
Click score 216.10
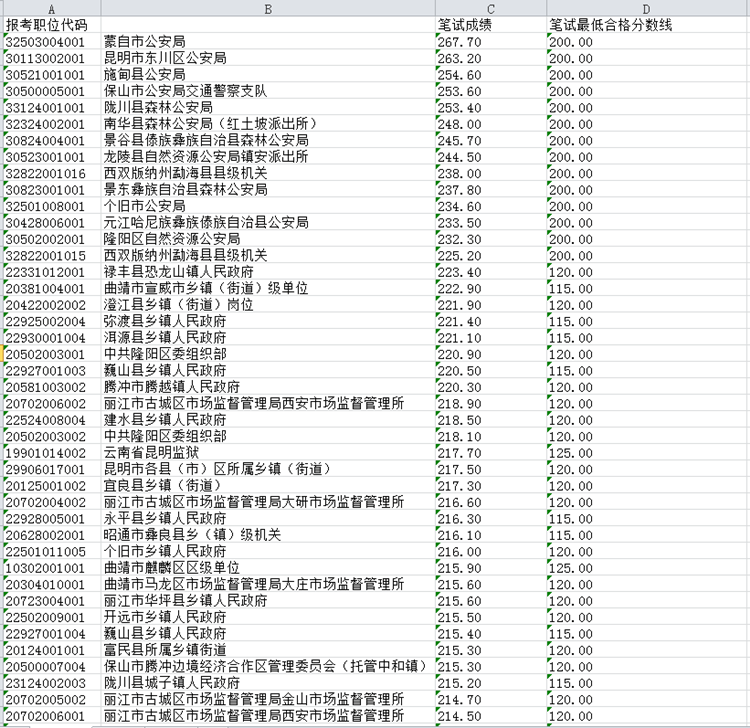click(x=491, y=535)
